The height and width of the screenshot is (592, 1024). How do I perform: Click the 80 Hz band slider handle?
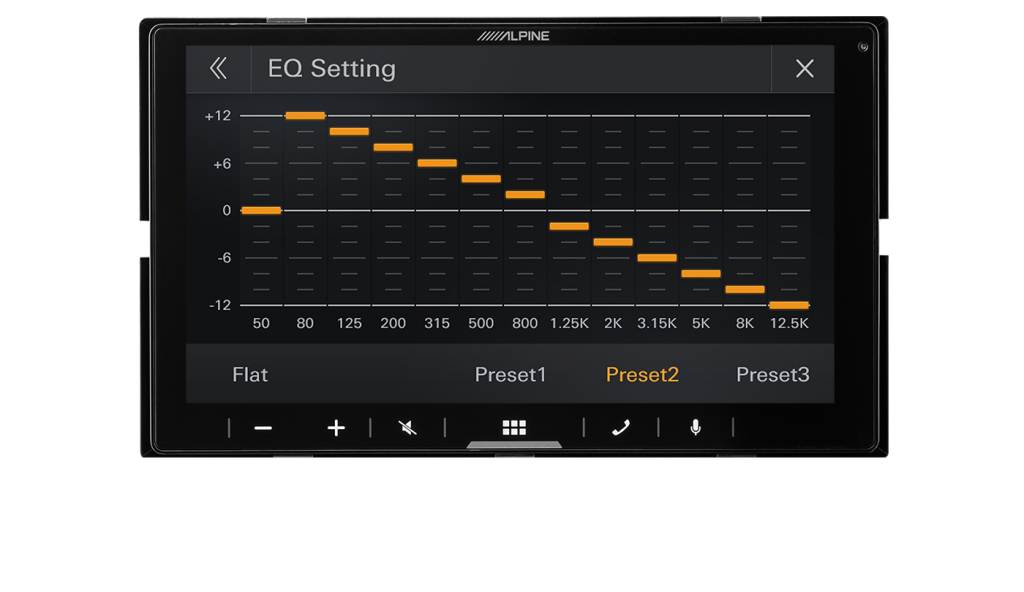[305, 116]
